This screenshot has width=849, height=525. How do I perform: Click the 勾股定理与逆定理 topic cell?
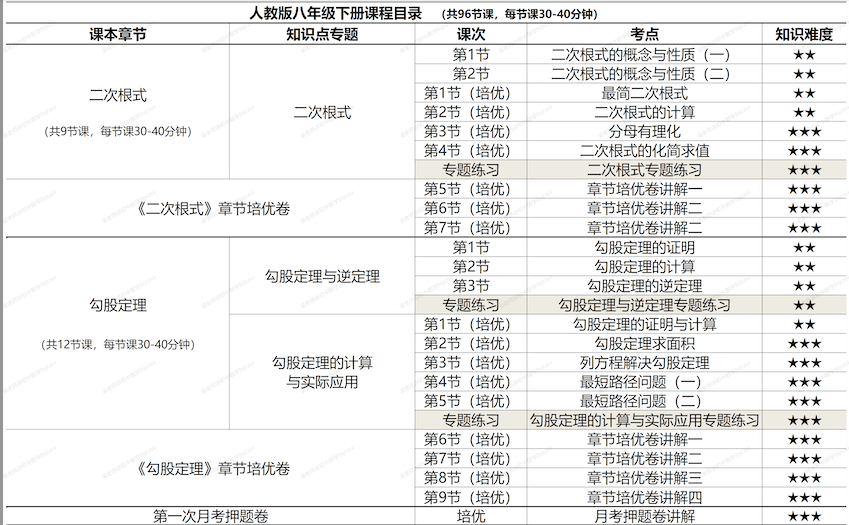(322, 277)
